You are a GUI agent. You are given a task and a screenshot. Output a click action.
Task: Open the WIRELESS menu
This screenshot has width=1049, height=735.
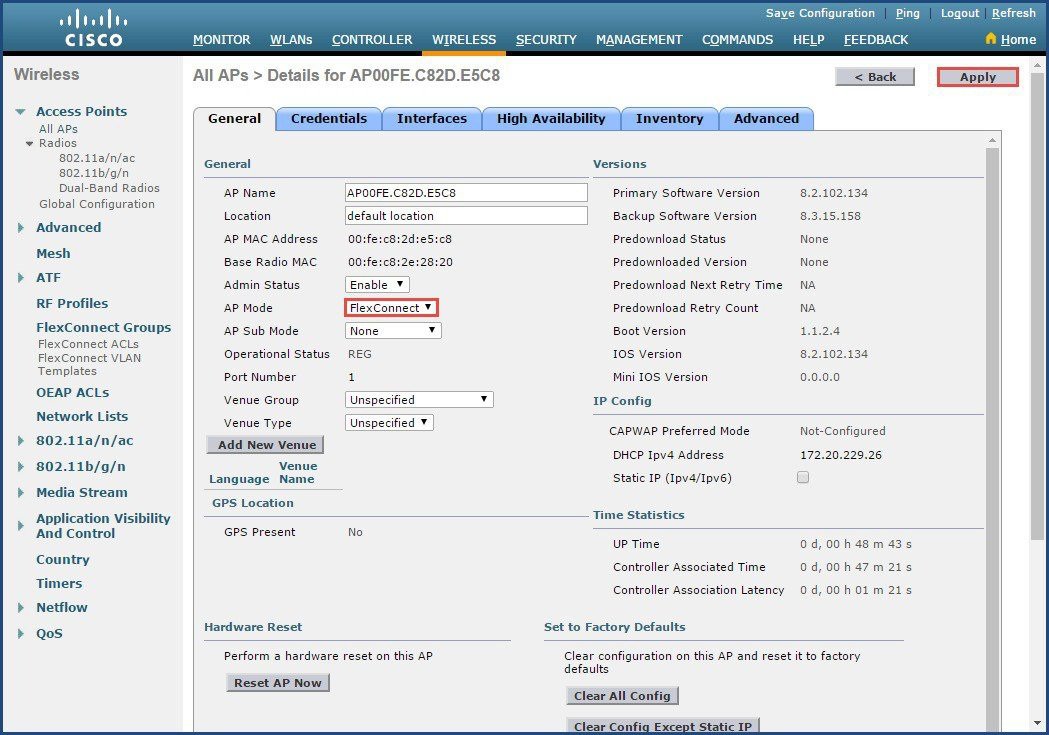pyautogui.click(x=464, y=40)
